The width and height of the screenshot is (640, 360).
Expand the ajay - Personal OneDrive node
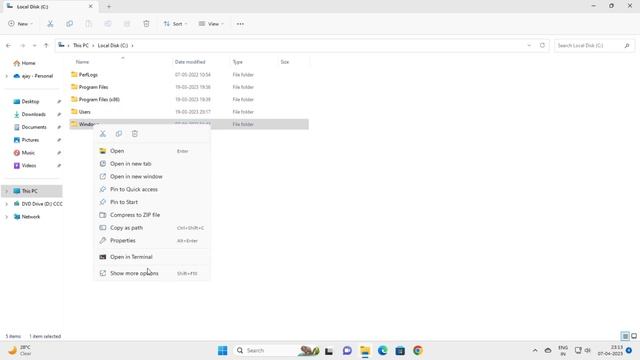pyautogui.click(x=7, y=76)
